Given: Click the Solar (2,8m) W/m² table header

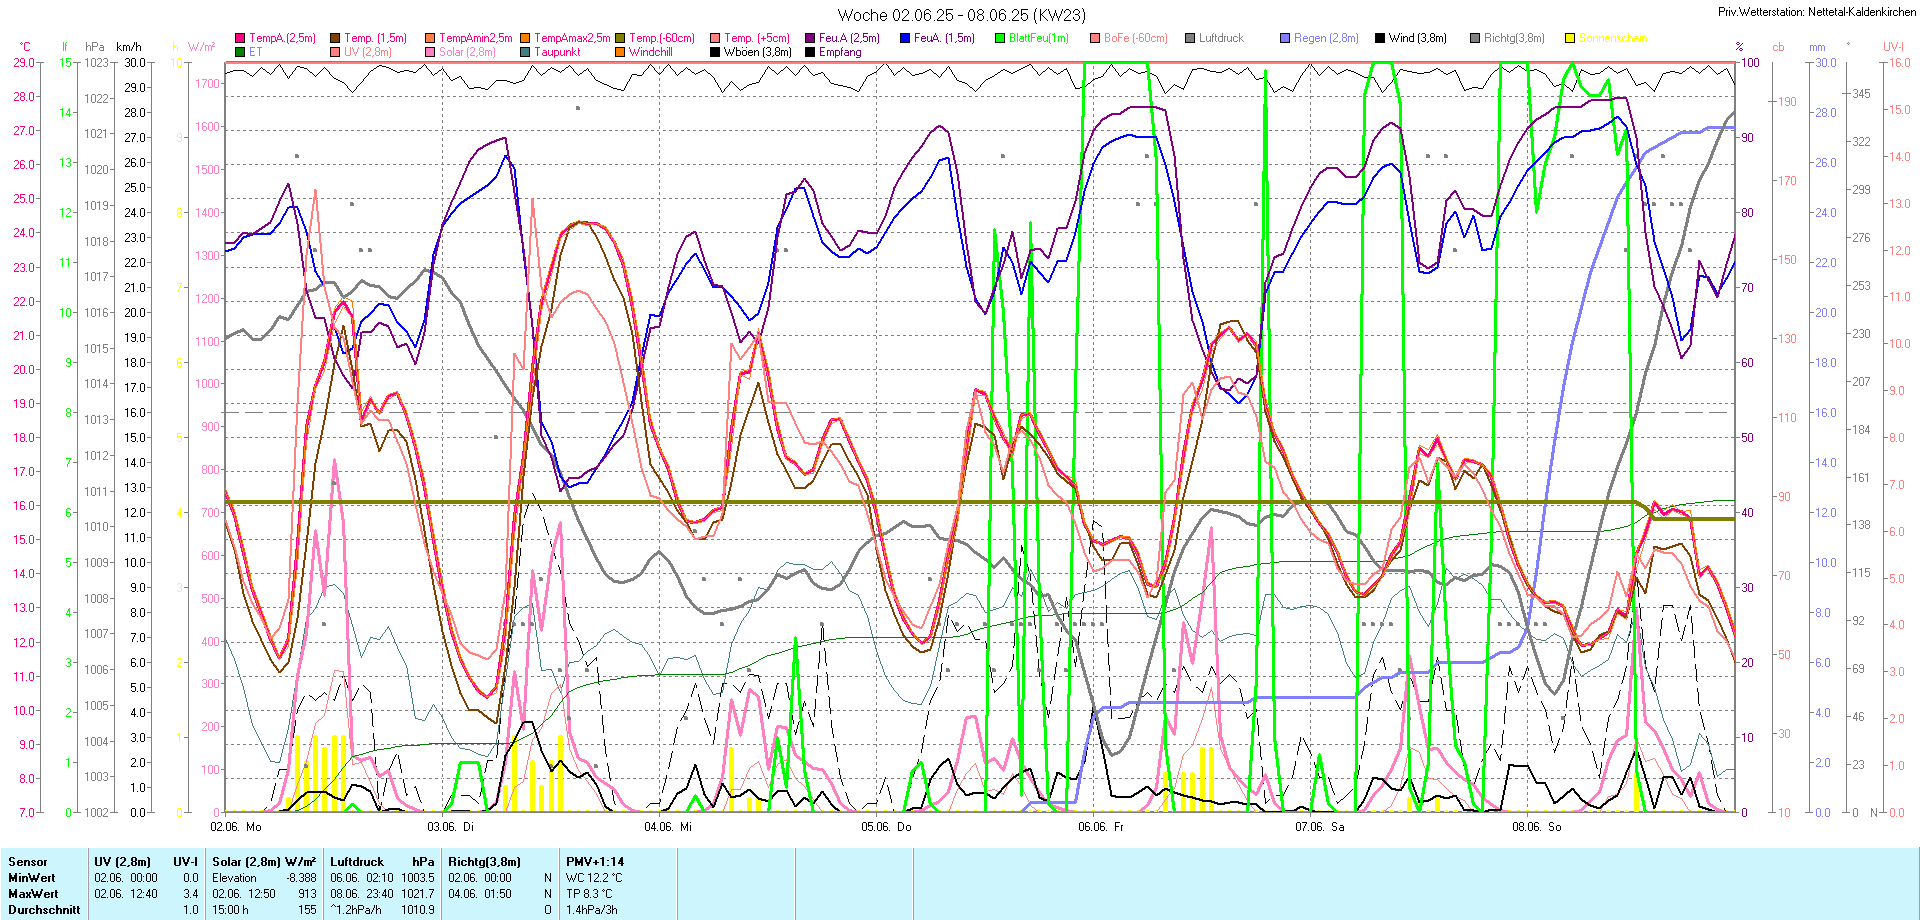Looking at the screenshot, I should 264,862.
